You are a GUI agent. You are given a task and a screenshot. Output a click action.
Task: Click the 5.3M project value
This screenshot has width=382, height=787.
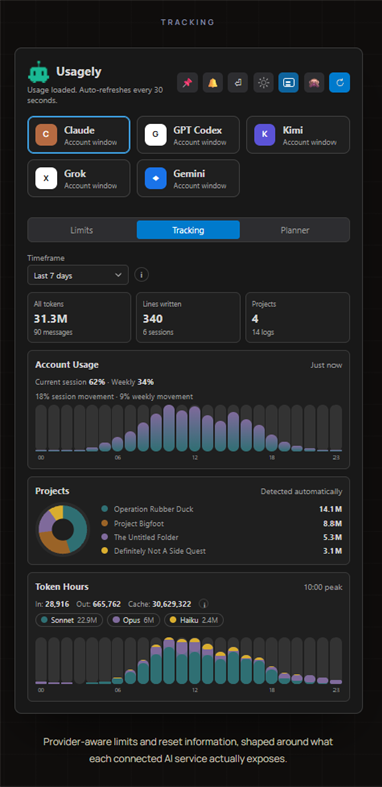(332, 537)
